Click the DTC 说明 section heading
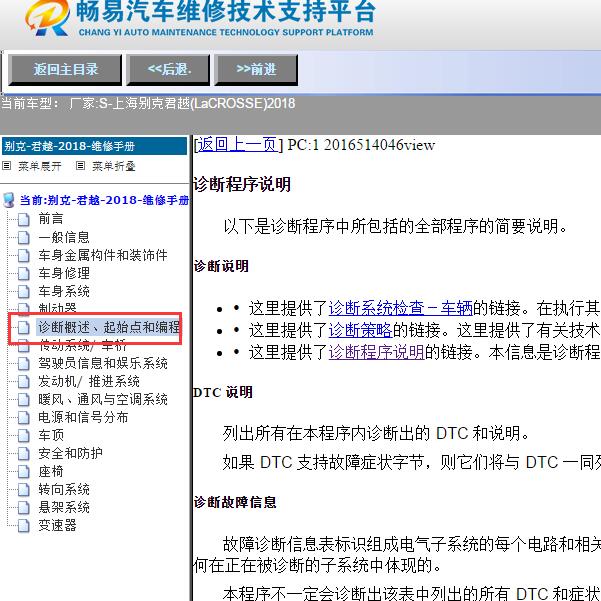 click(x=223, y=392)
